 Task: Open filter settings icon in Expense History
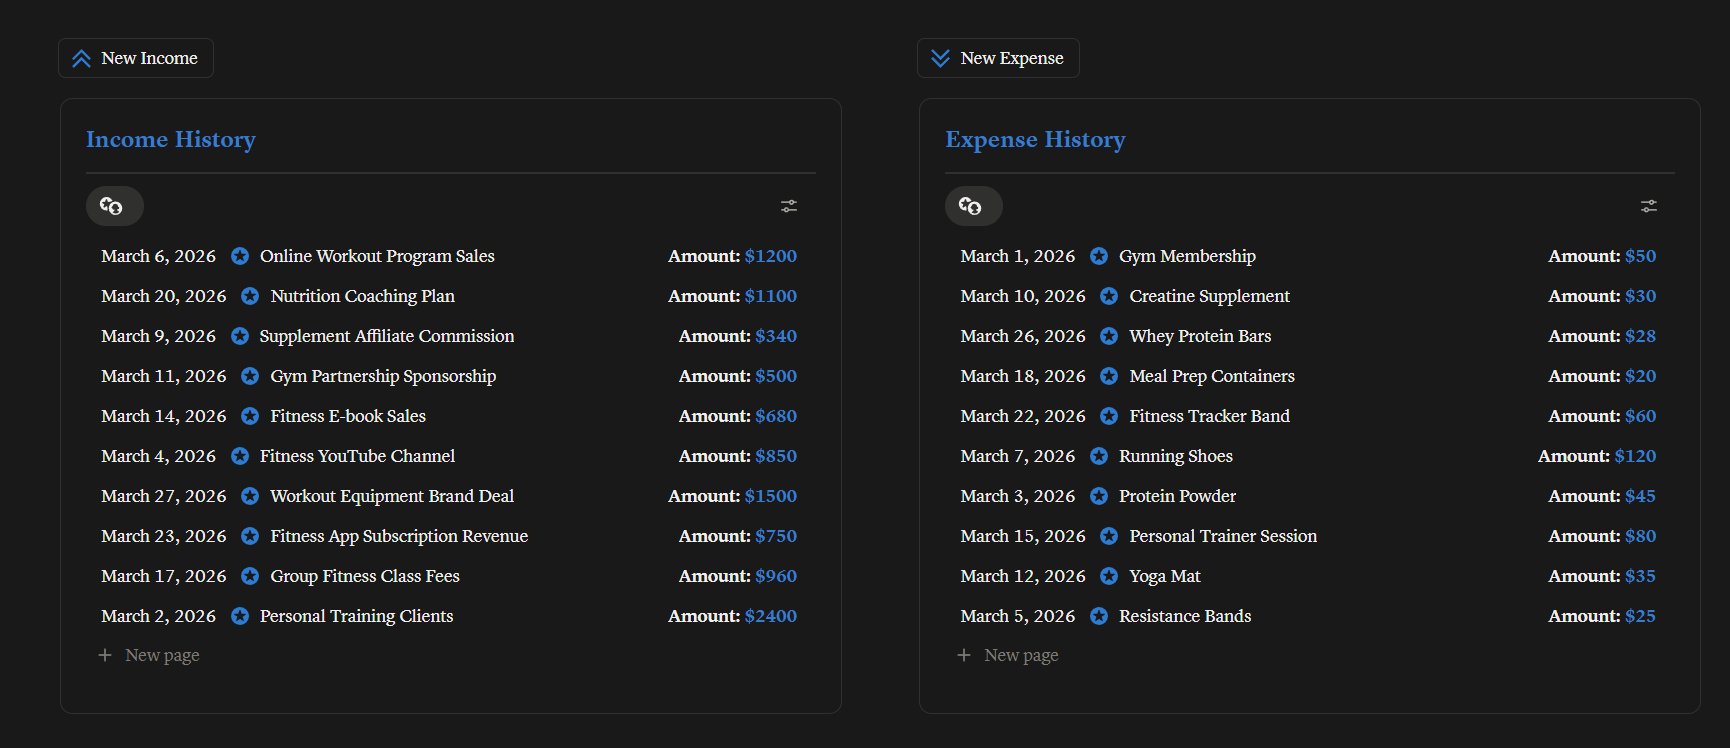click(x=1649, y=206)
